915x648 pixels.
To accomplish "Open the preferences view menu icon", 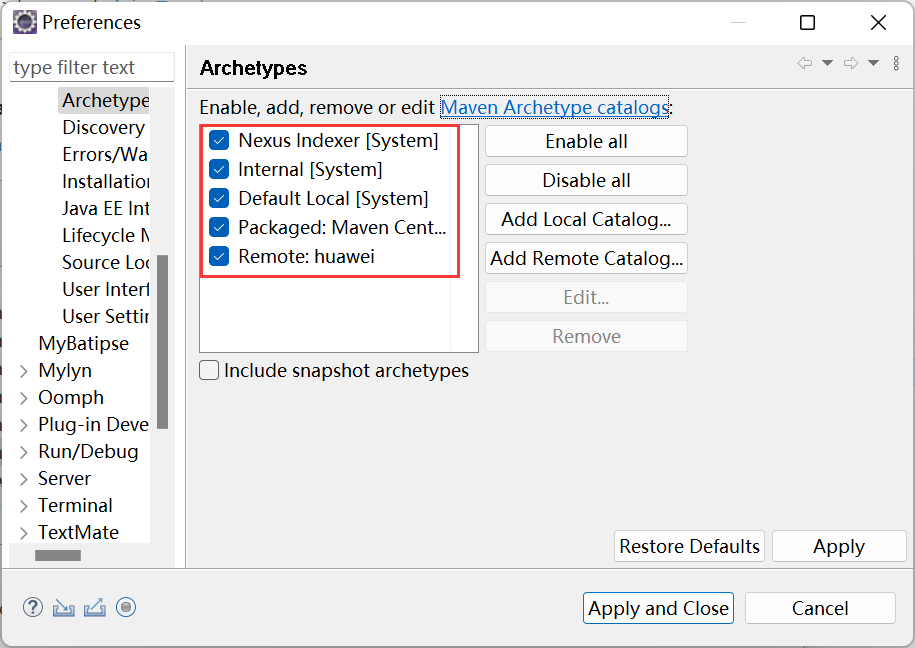I will tap(896, 63).
